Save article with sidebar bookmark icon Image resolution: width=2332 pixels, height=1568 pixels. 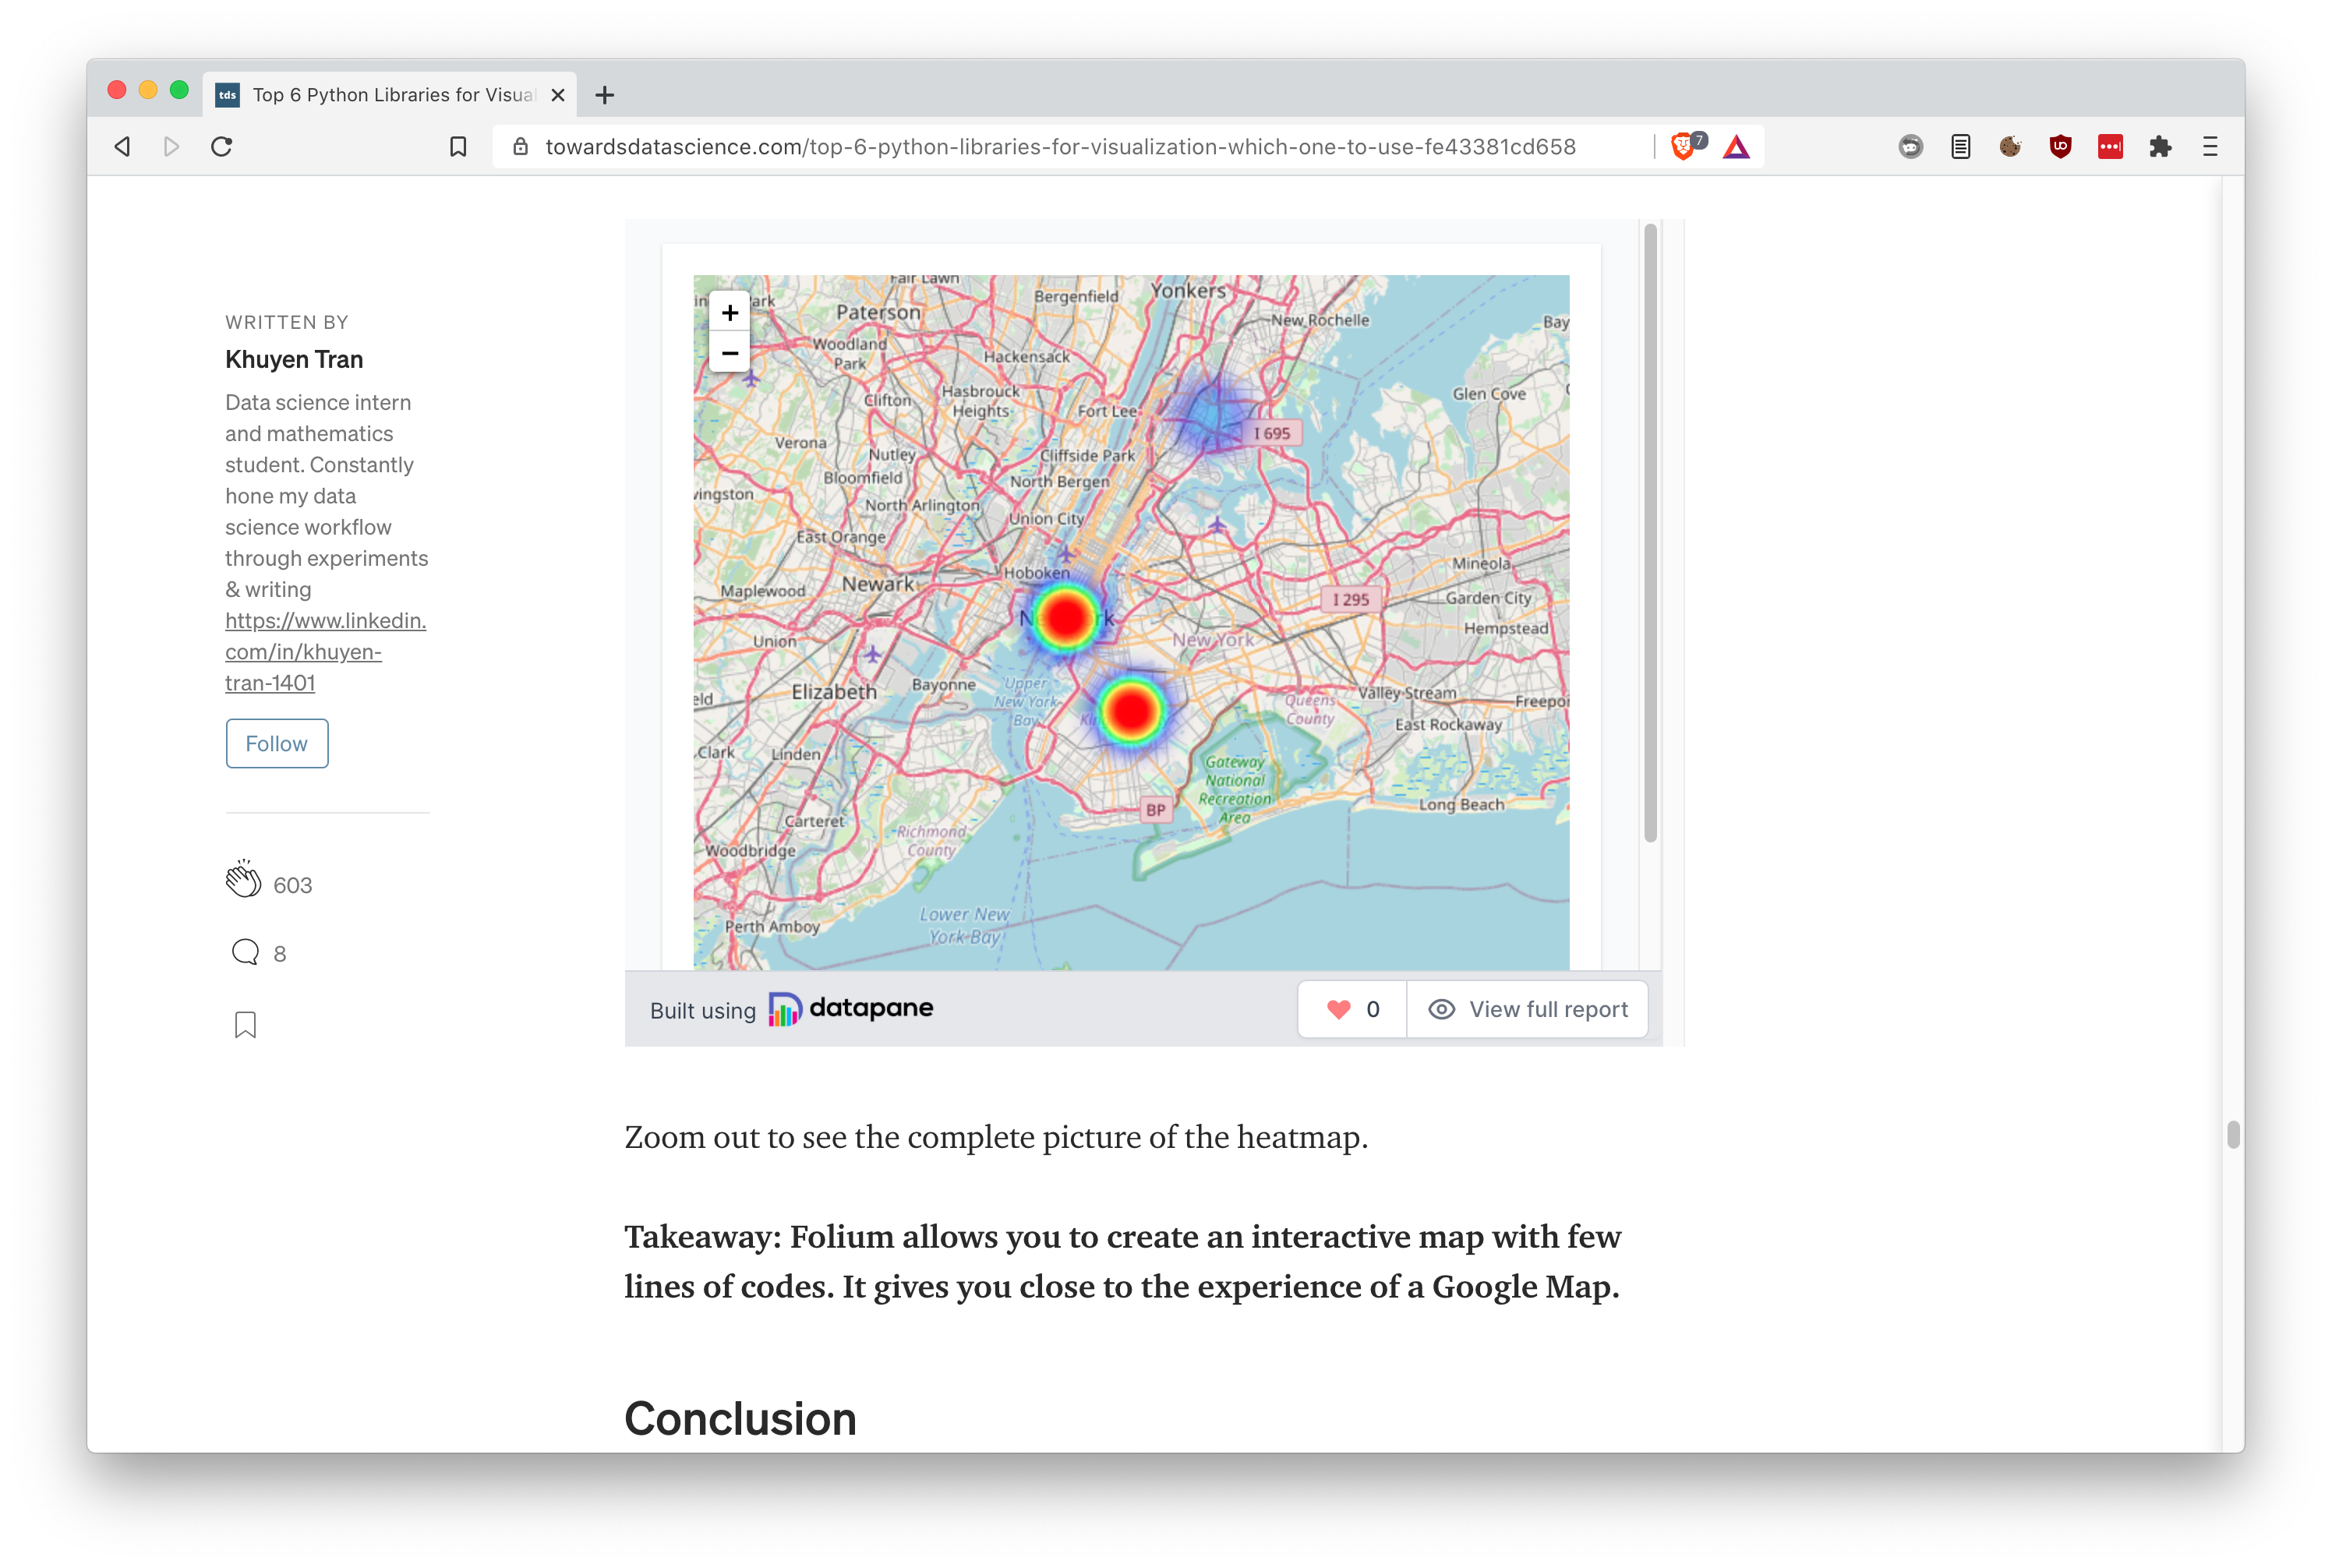click(x=245, y=1025)
